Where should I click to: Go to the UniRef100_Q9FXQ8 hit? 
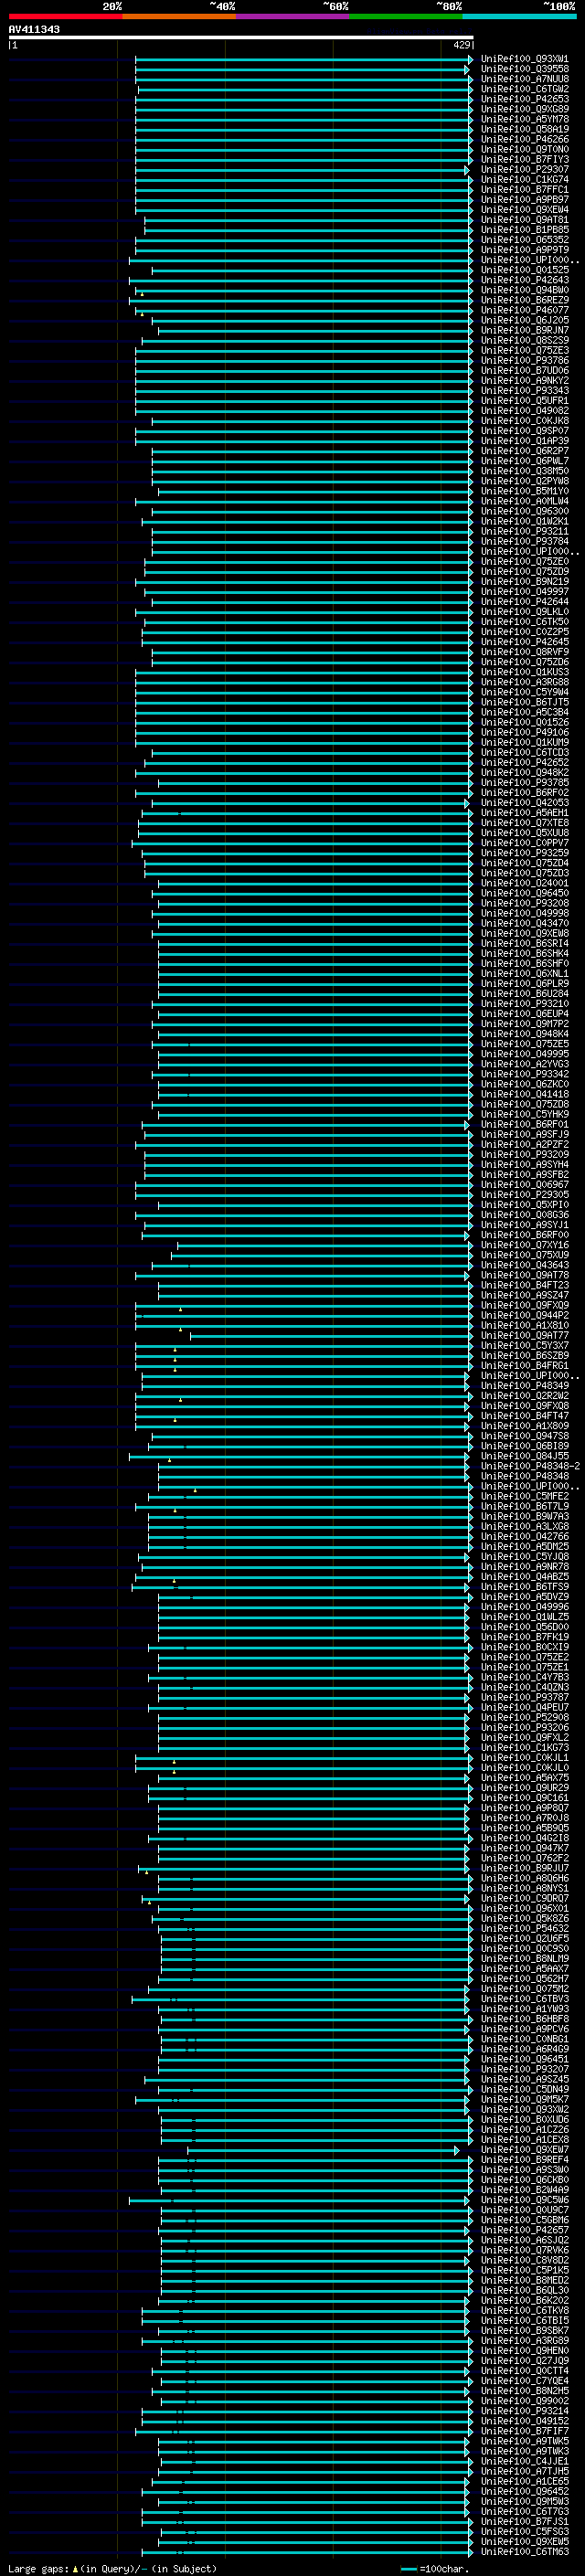point(525,1406)
